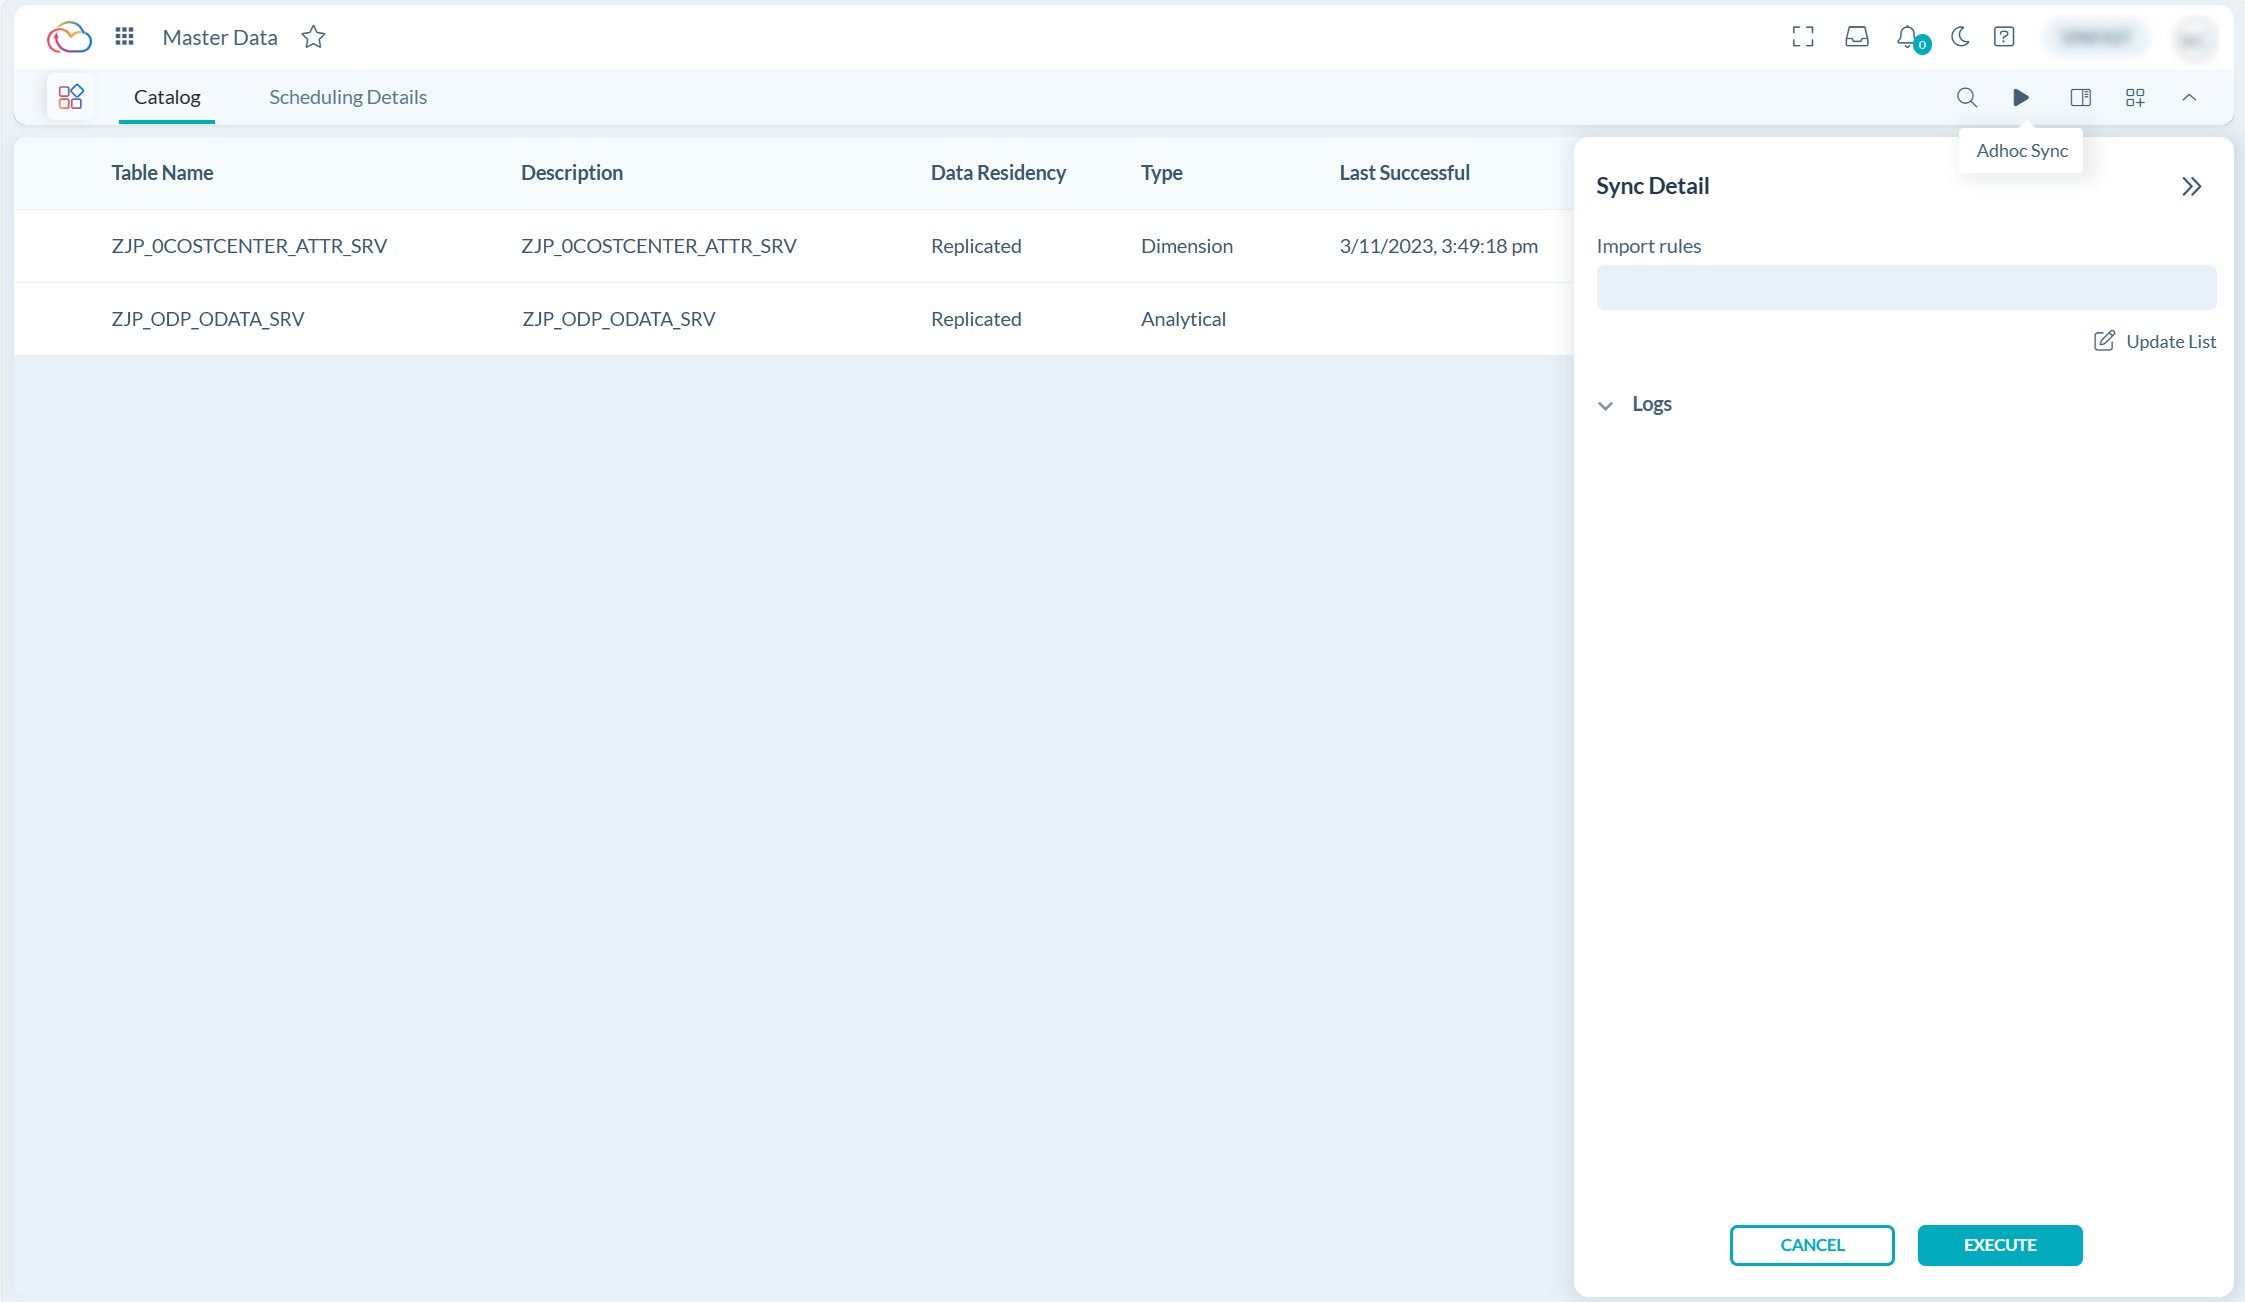
Task: Select the ZJP_ODP_ODATA_SRV table row
Action: coord(207,318)
